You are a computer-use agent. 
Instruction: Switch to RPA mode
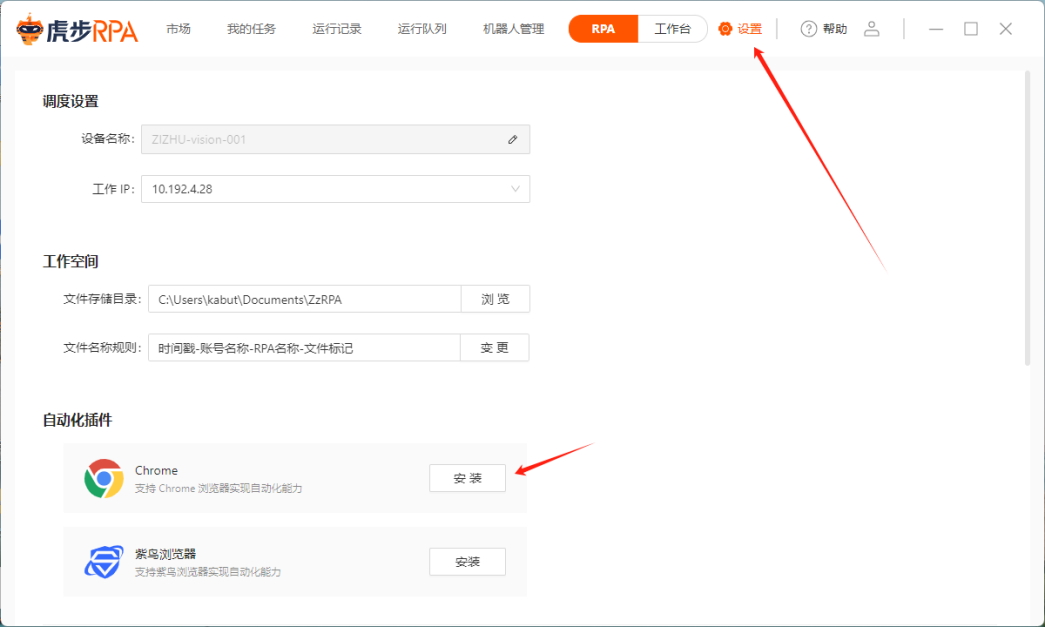[x=603, y=29]
